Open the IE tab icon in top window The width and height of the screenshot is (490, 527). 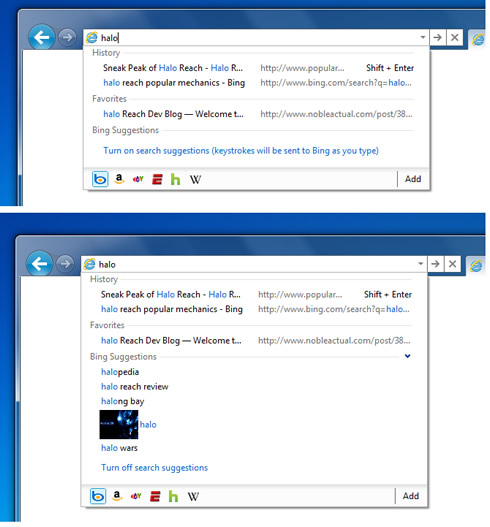pos(478,40)
